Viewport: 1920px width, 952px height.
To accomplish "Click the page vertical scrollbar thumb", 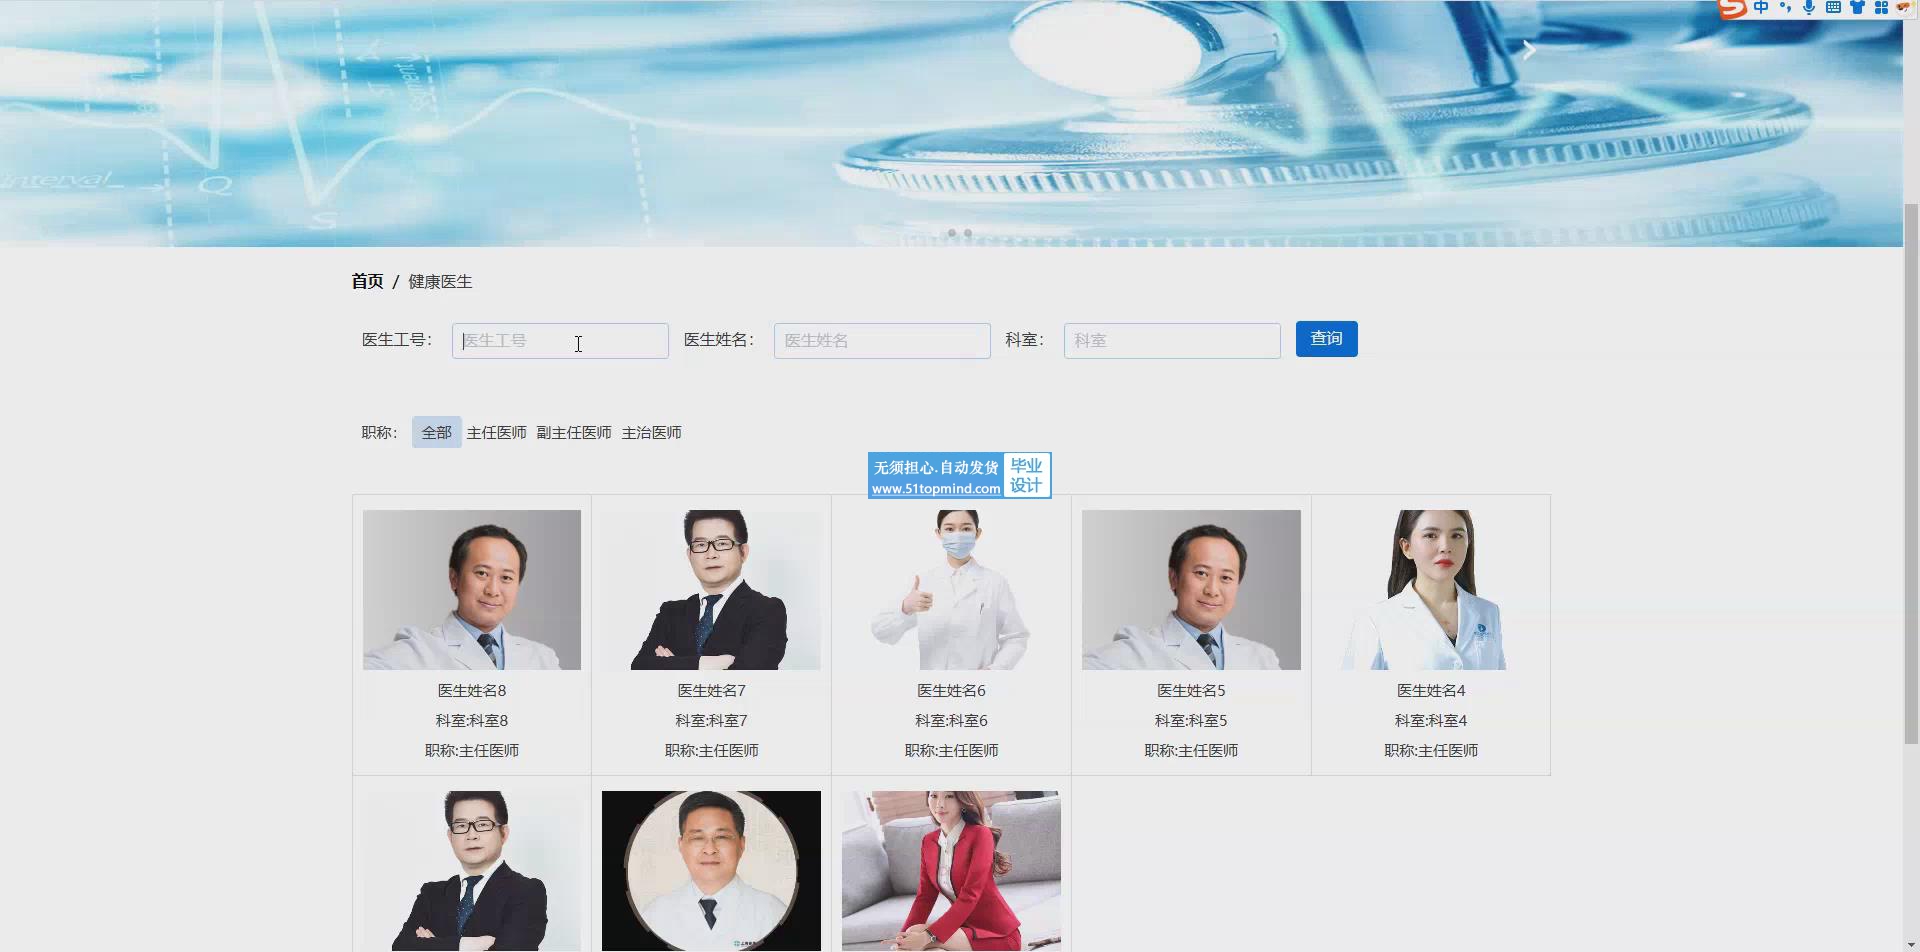I will (x=1911, y=470).
